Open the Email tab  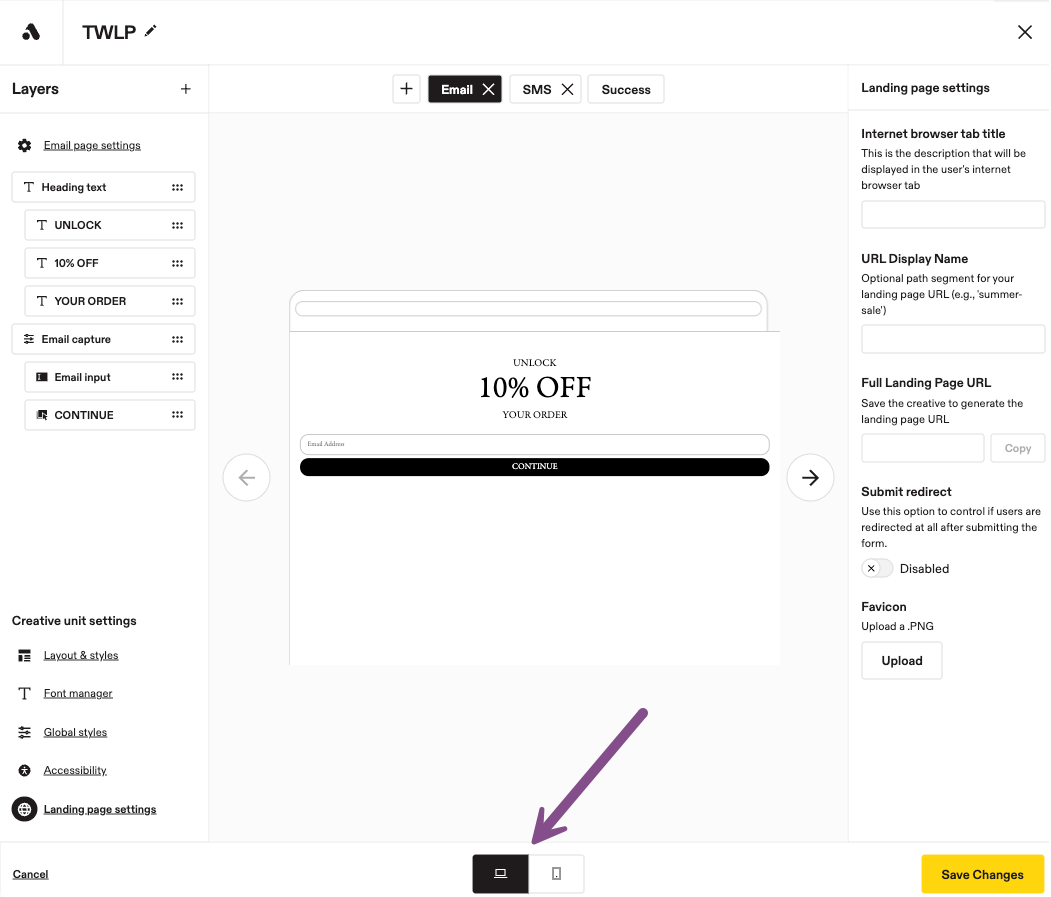click(x=457, y=89)
